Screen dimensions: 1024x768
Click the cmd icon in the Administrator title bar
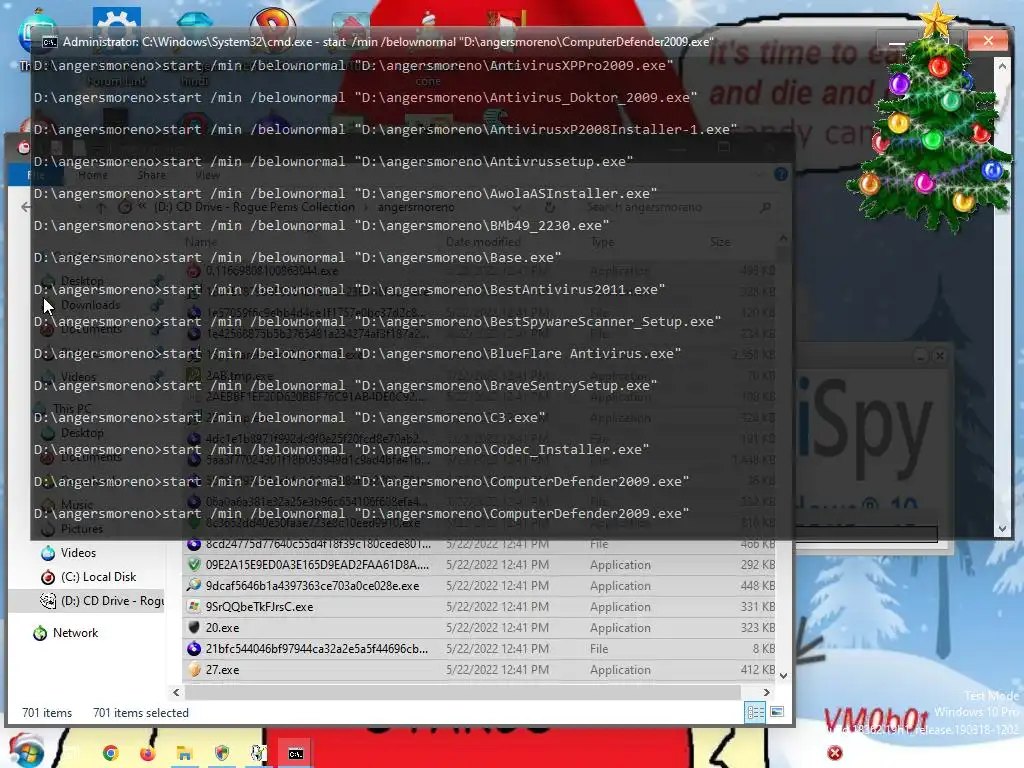tap(49, 42)
